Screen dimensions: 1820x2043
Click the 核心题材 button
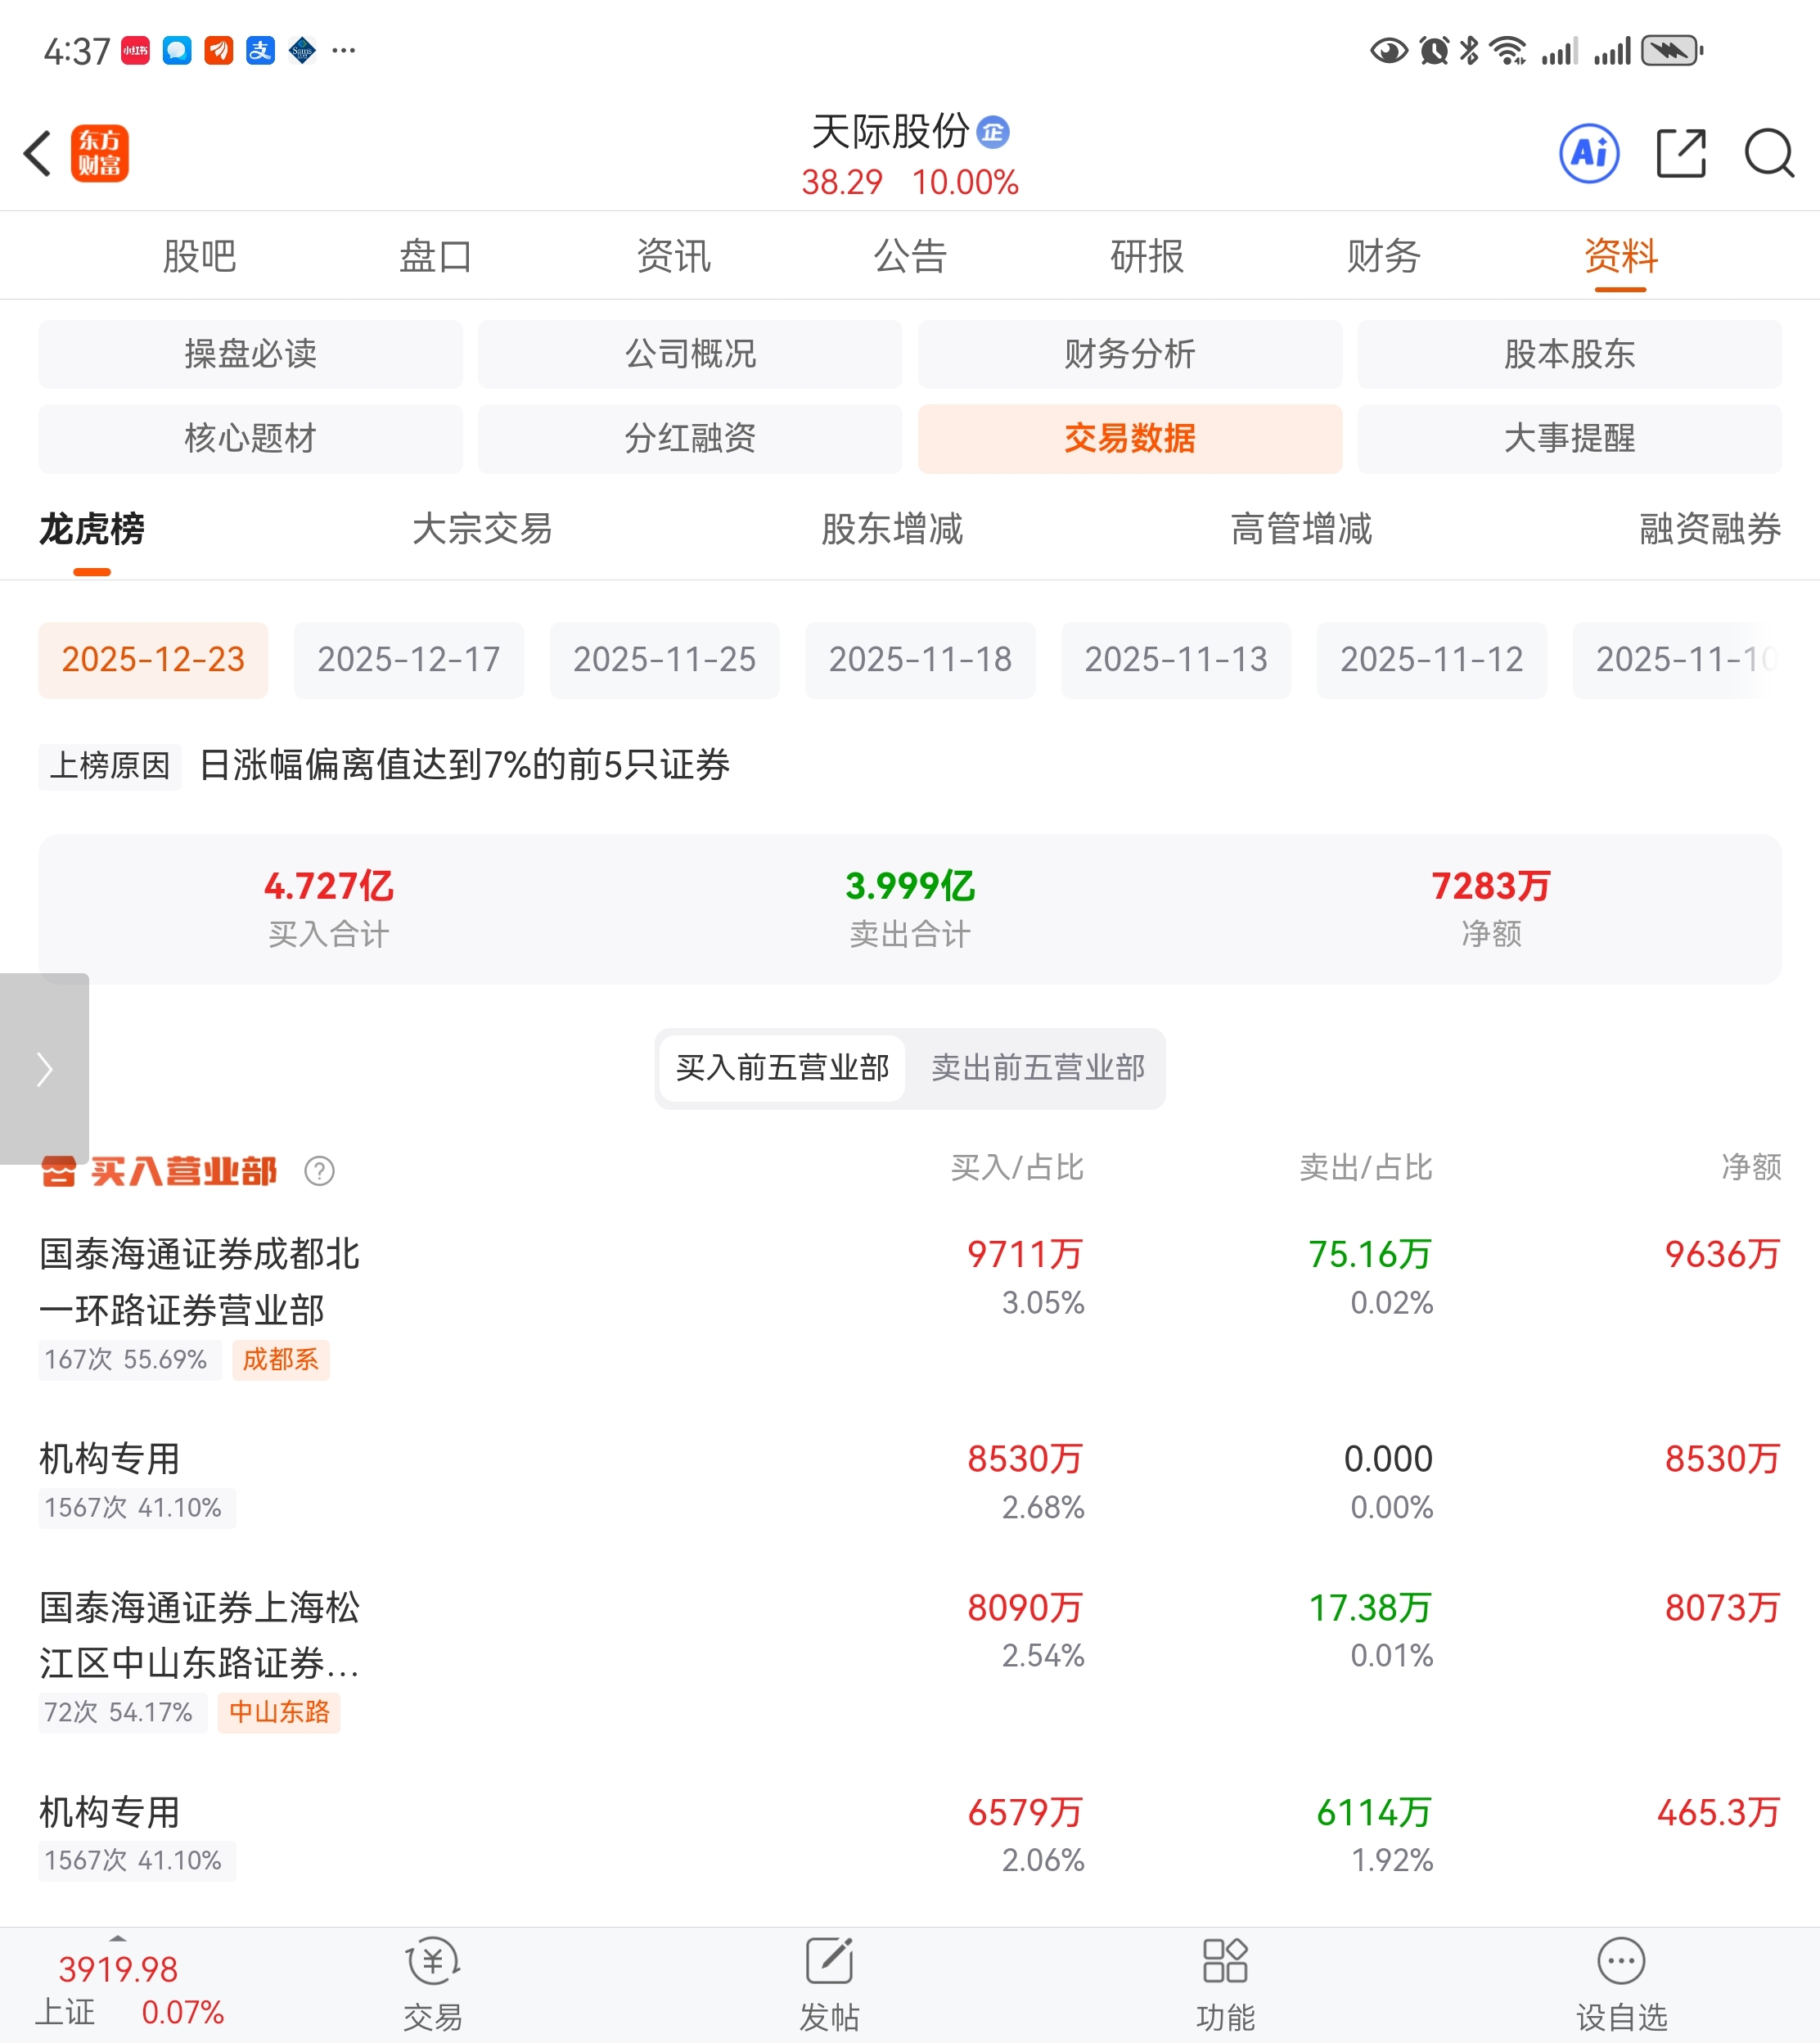tap(250, 438)
